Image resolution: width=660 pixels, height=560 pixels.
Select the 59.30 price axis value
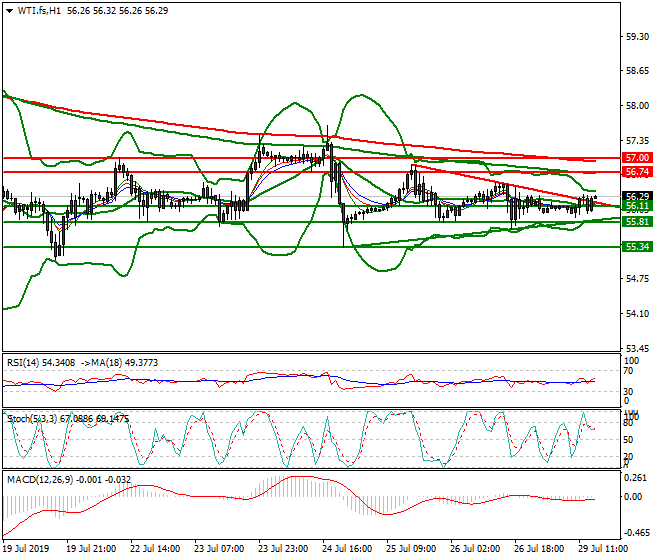tap(637, 37)
